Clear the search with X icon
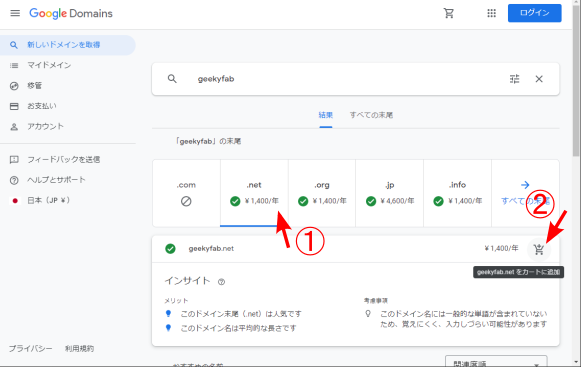This screenshot has width=581, height=367. pos(539,79)
